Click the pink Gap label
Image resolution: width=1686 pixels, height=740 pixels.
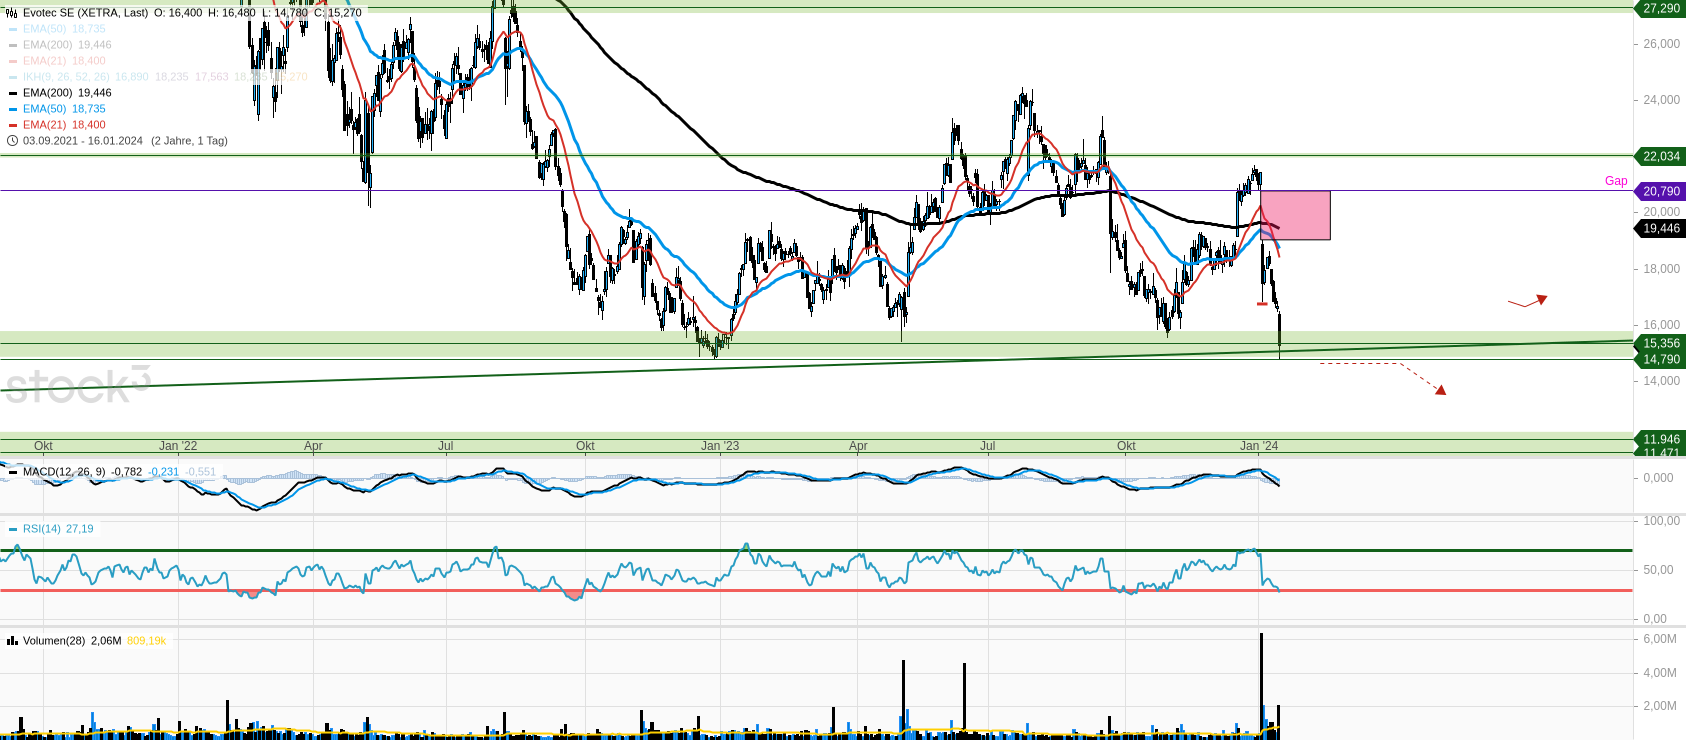pyautogui.click(x=1616, y=181)
